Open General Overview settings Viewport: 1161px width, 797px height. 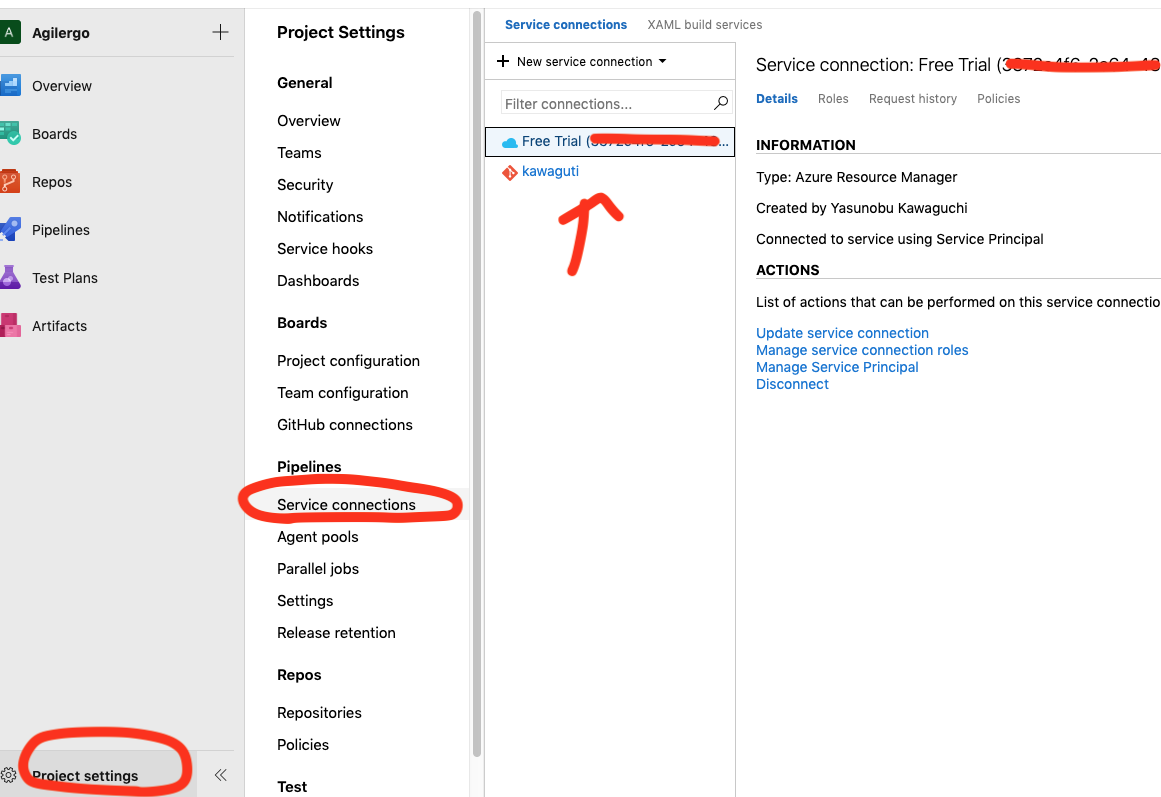click(x=309, y=121)
